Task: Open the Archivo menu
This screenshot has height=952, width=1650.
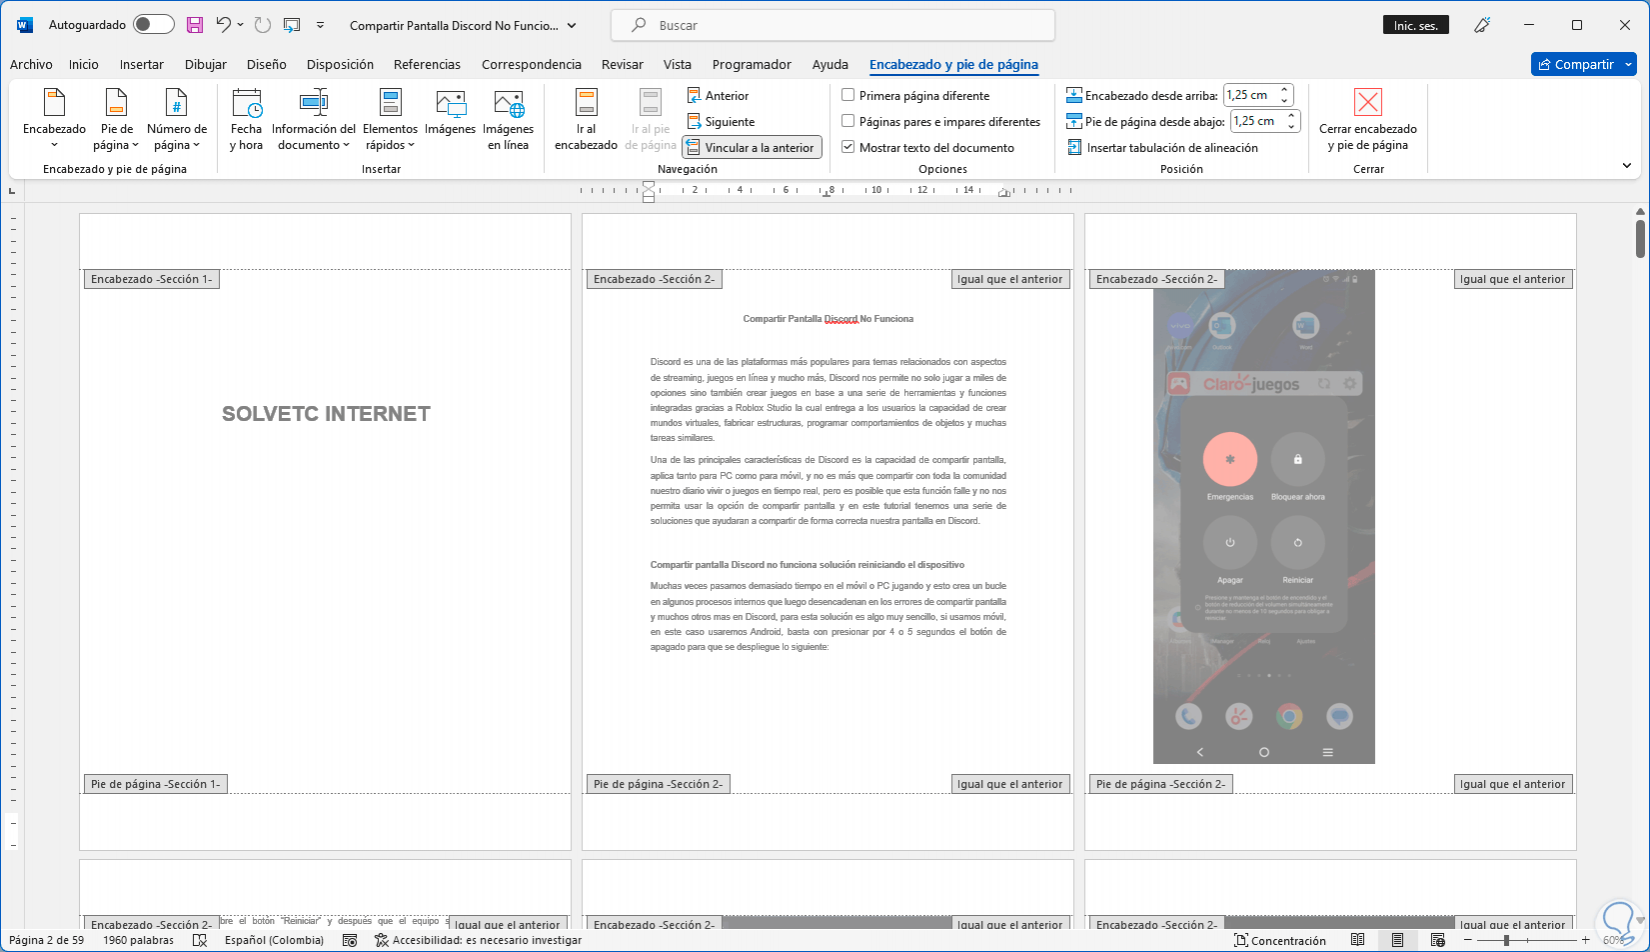Action: (x=31, y=64)
